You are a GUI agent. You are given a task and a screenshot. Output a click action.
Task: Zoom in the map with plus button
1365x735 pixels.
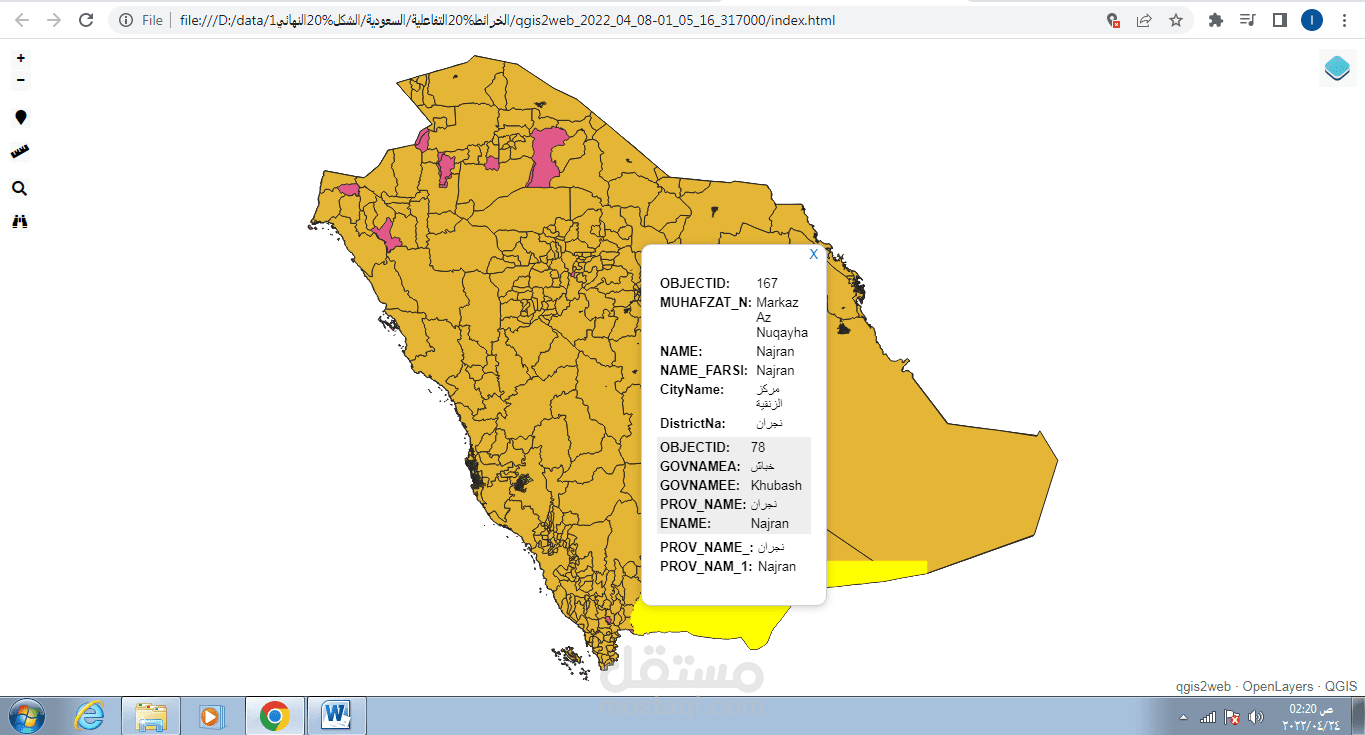pyautogui.click(x=21, y=59)
